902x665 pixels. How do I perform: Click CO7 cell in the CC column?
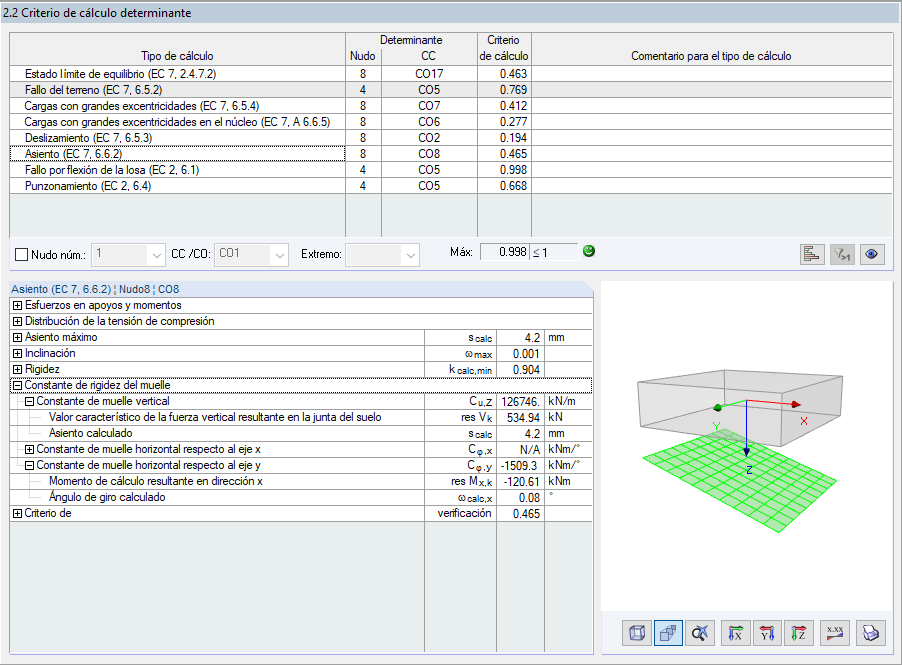[x=429, y=106]
